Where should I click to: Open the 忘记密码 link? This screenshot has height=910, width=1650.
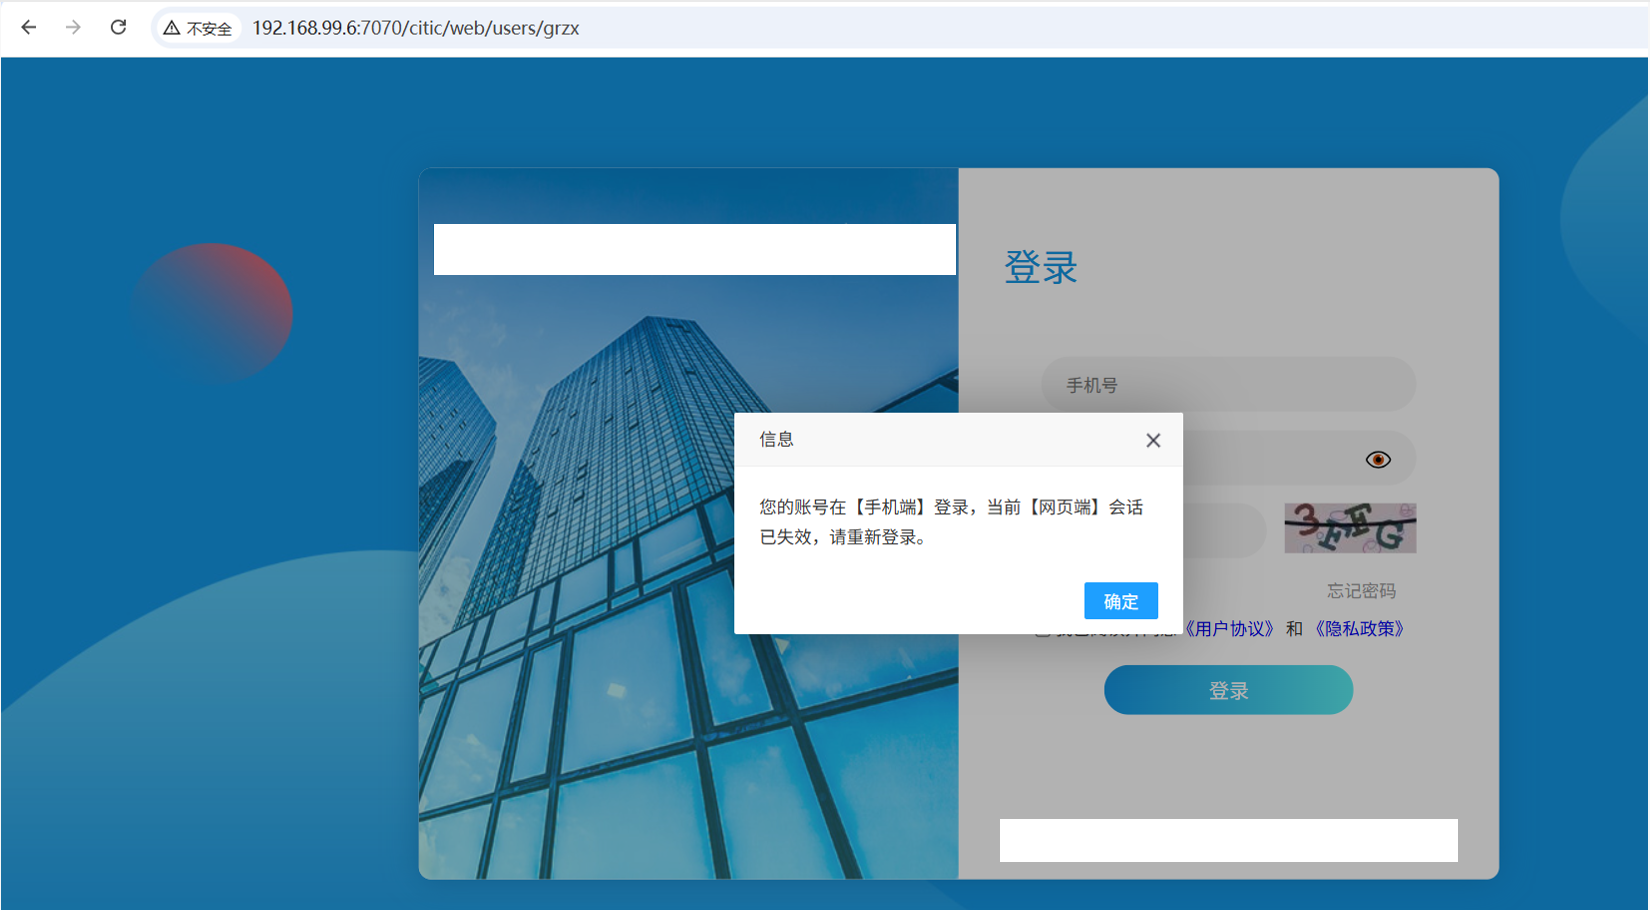coord(1361,591)
